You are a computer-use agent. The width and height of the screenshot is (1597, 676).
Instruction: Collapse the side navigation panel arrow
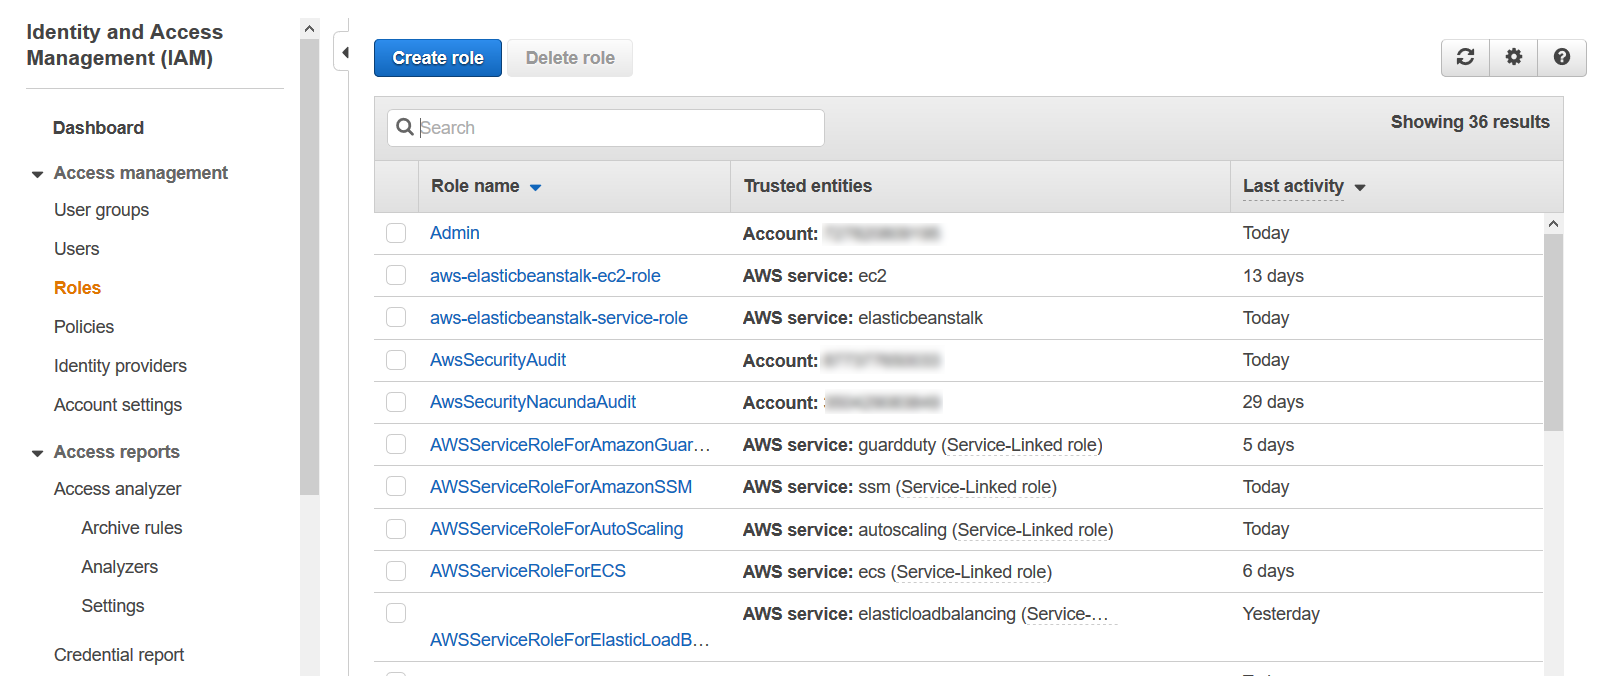(x=345, y=52)
